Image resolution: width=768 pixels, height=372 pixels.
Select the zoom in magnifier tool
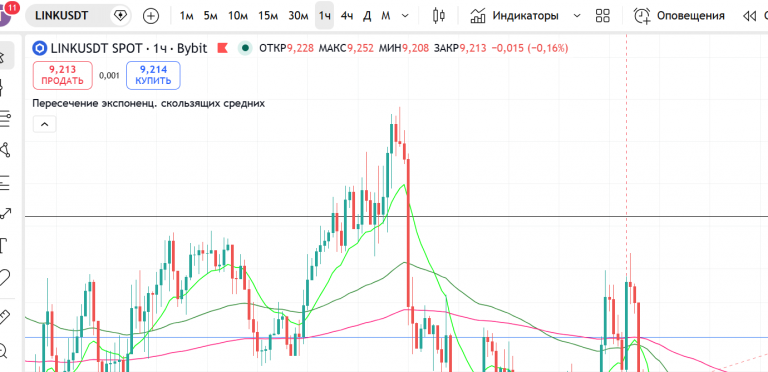click(x=3, y=350)
